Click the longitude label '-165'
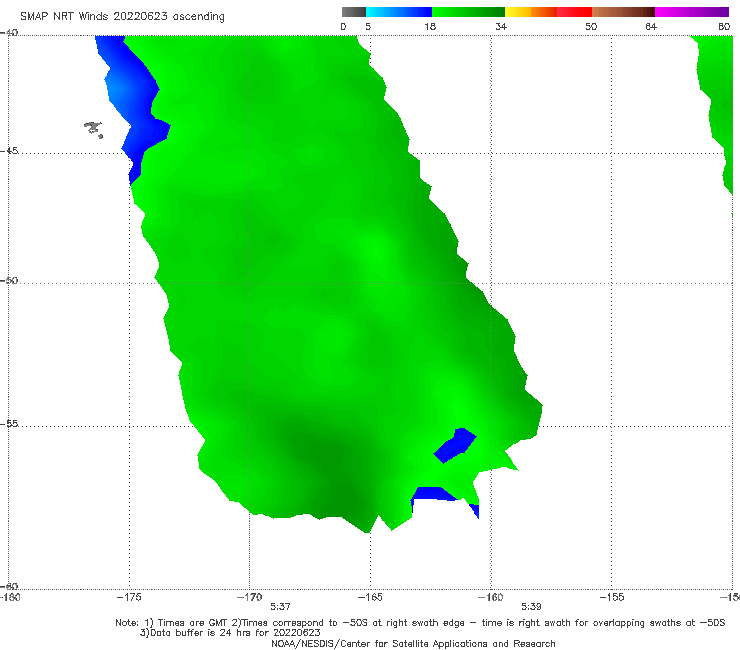740x650 pixels. (x=370, y=597)
